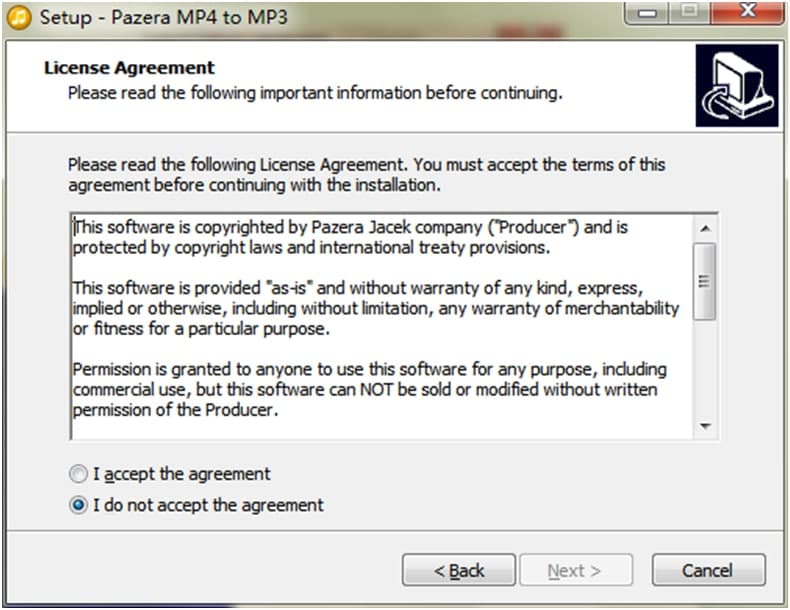Viewport: 790px width, 610px height.
Task: Click the installer computer image in the header
Action: coord(737,85)
